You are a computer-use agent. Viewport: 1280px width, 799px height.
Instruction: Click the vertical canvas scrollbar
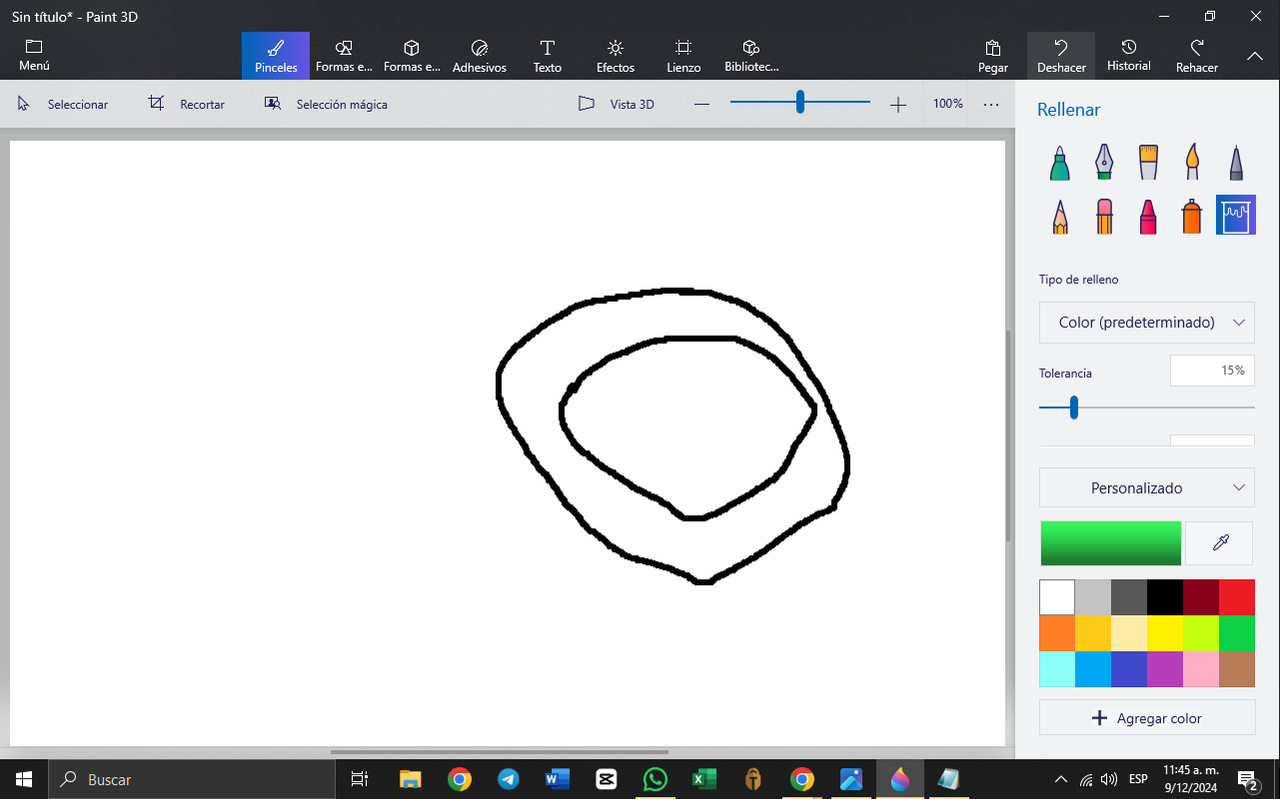click(1009, 435)
